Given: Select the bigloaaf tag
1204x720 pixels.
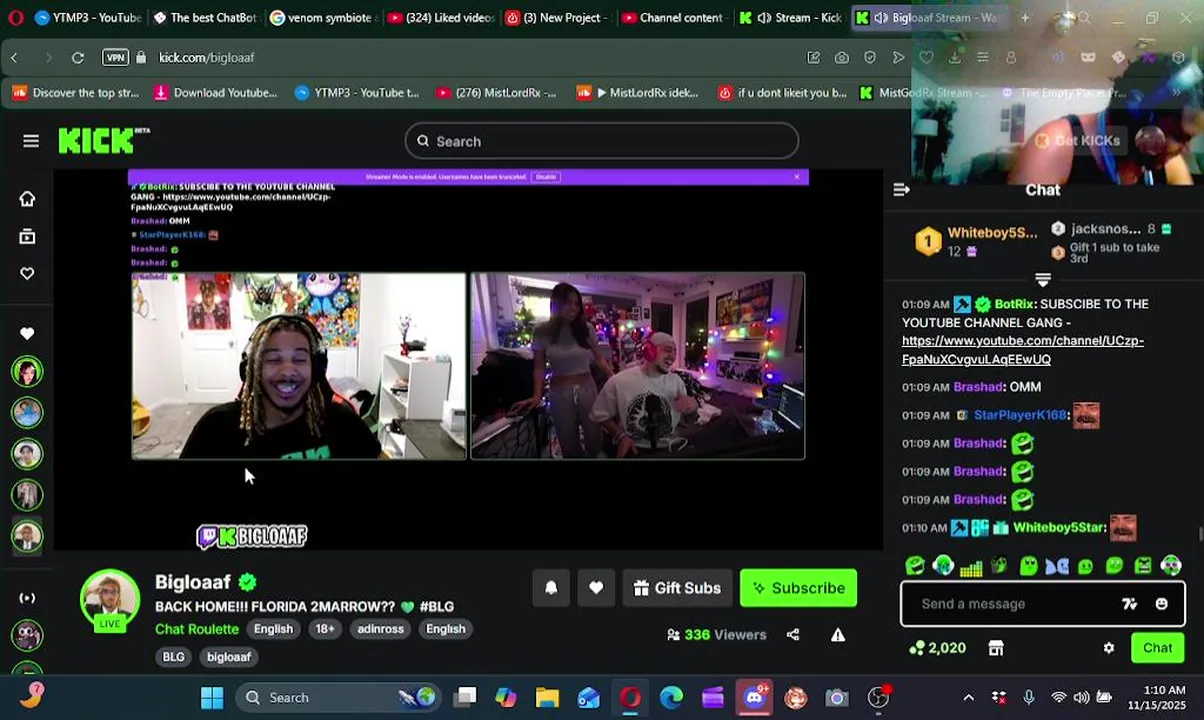Looking at the screenshot, I should coord(229,657).
